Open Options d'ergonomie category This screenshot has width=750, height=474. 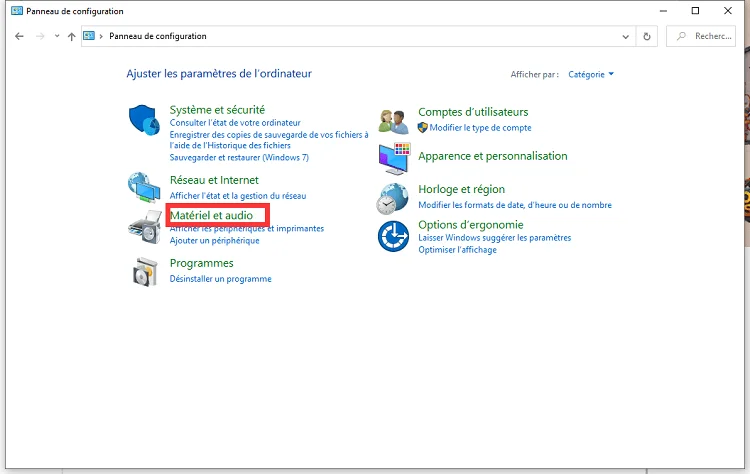471,225
